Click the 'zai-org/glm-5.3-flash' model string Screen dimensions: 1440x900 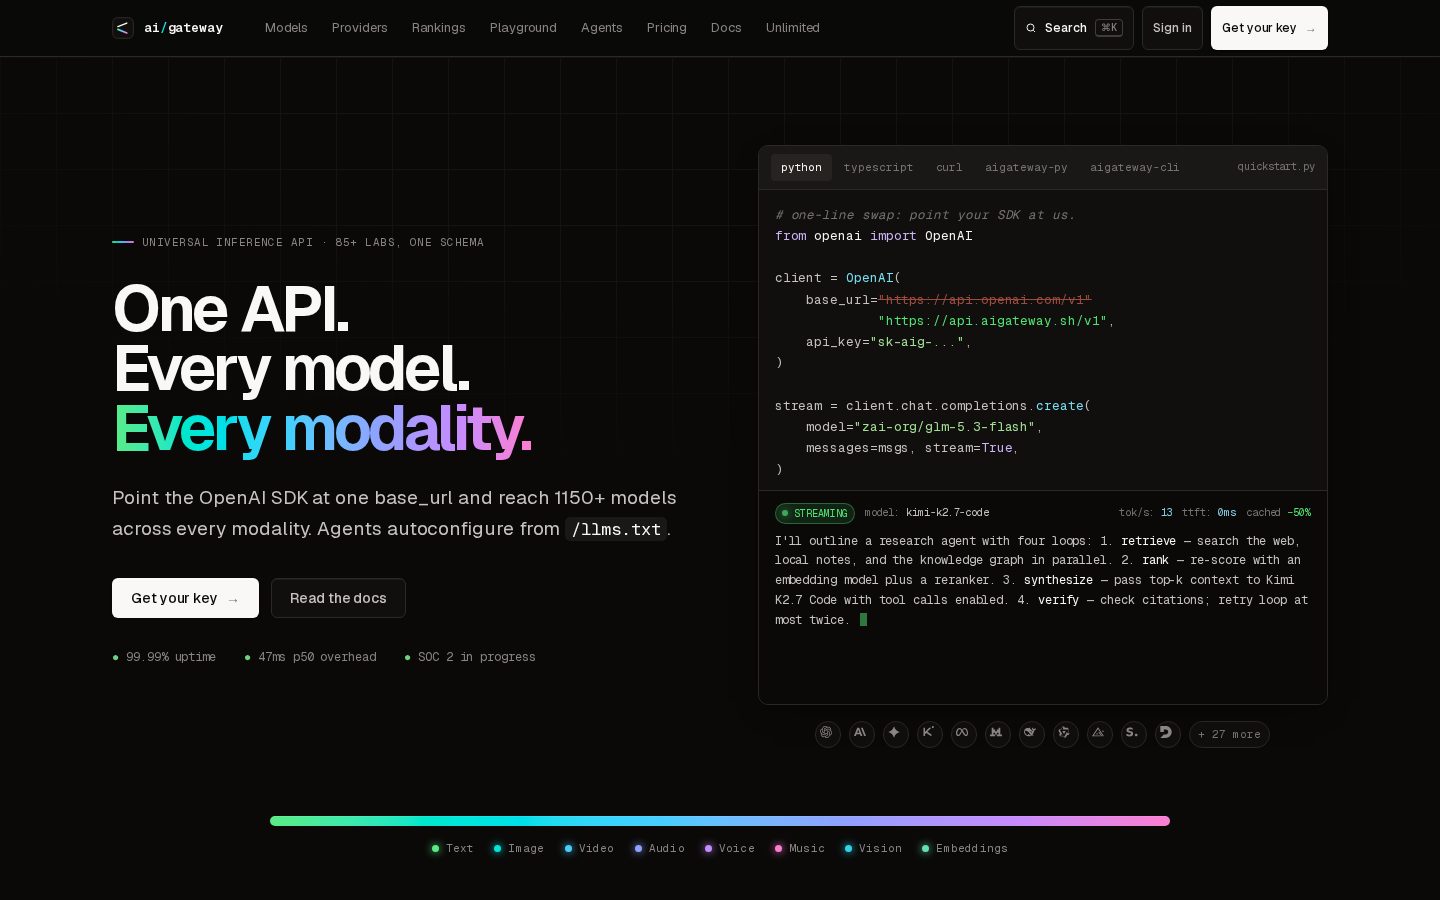(944, 427)
